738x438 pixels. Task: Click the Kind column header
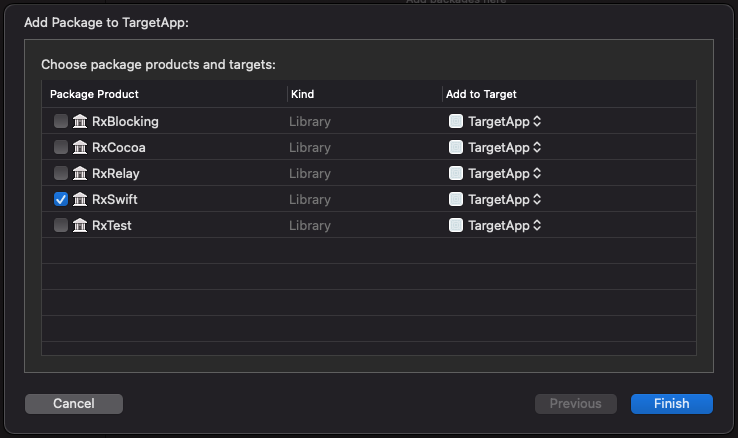click(302, 94)
